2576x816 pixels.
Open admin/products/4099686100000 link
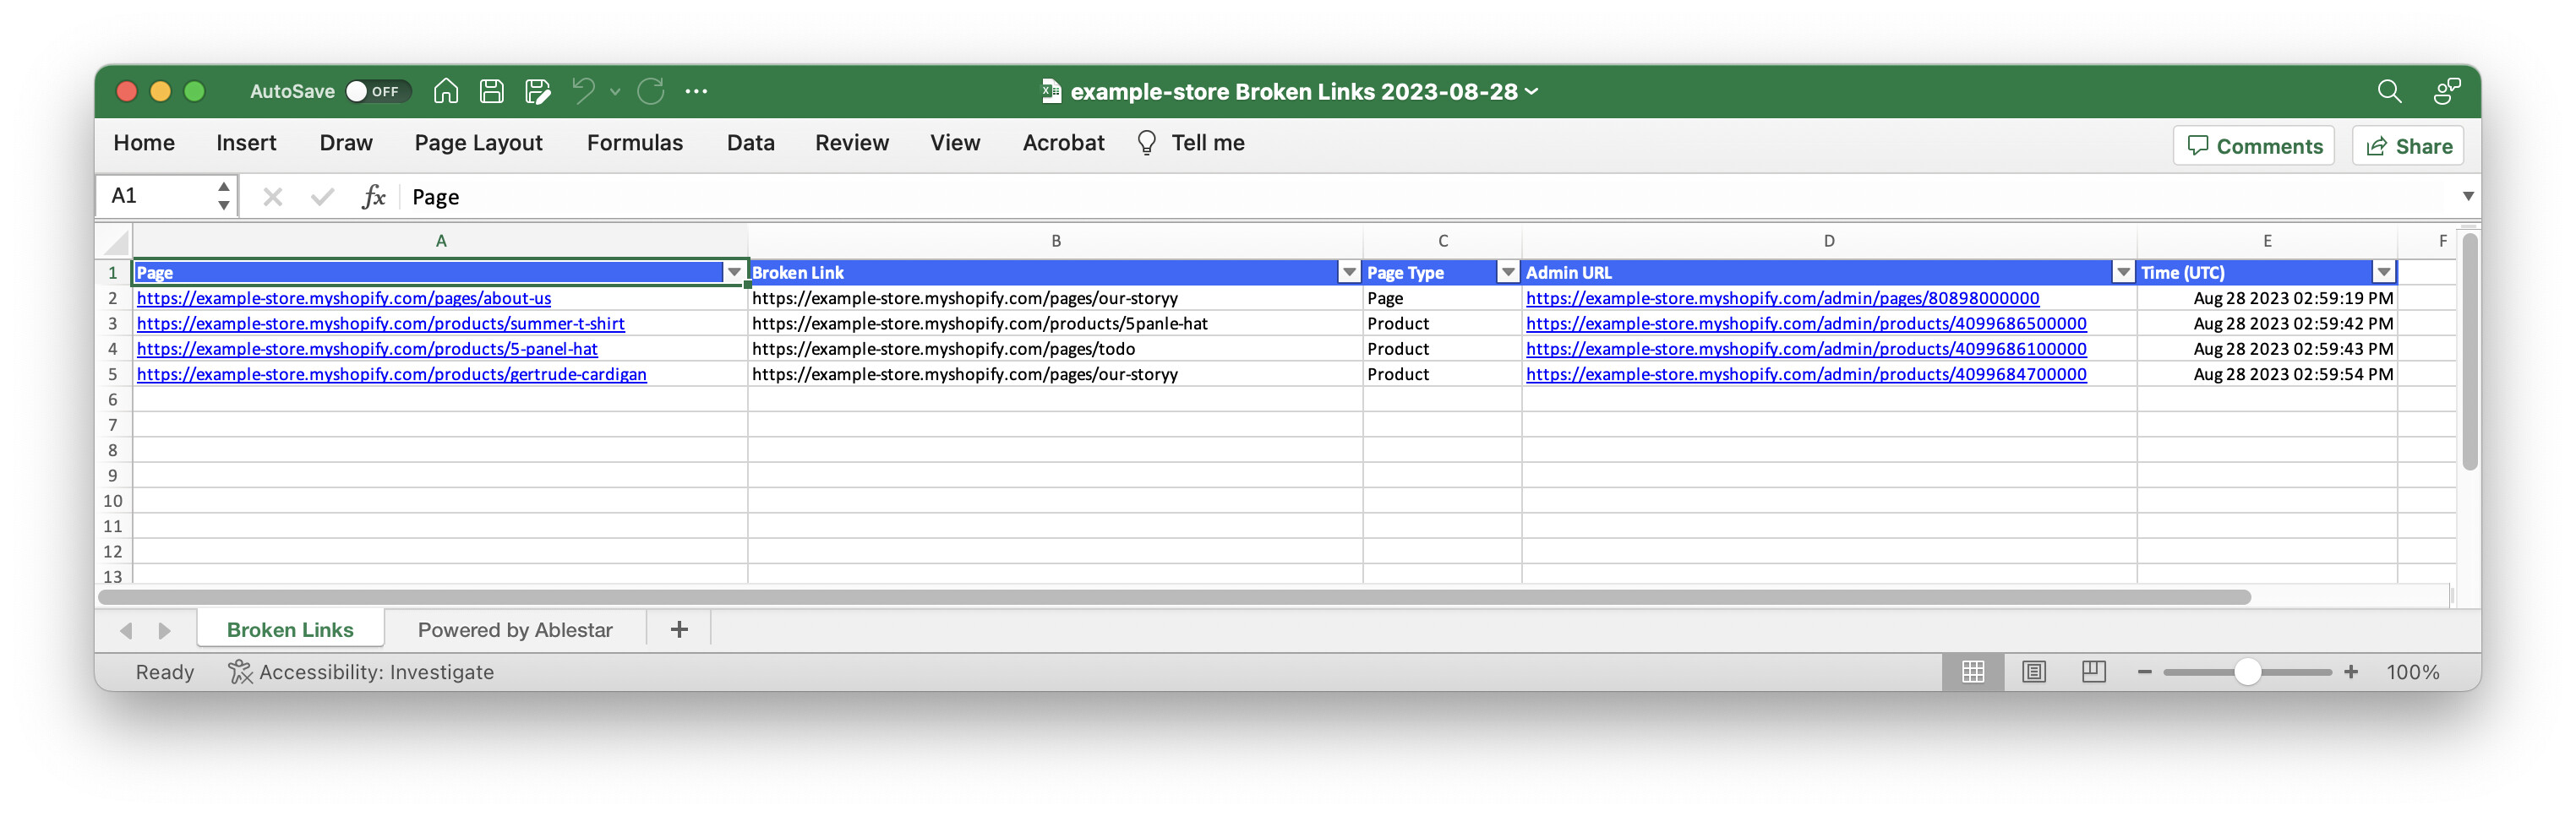(1807, 349)
